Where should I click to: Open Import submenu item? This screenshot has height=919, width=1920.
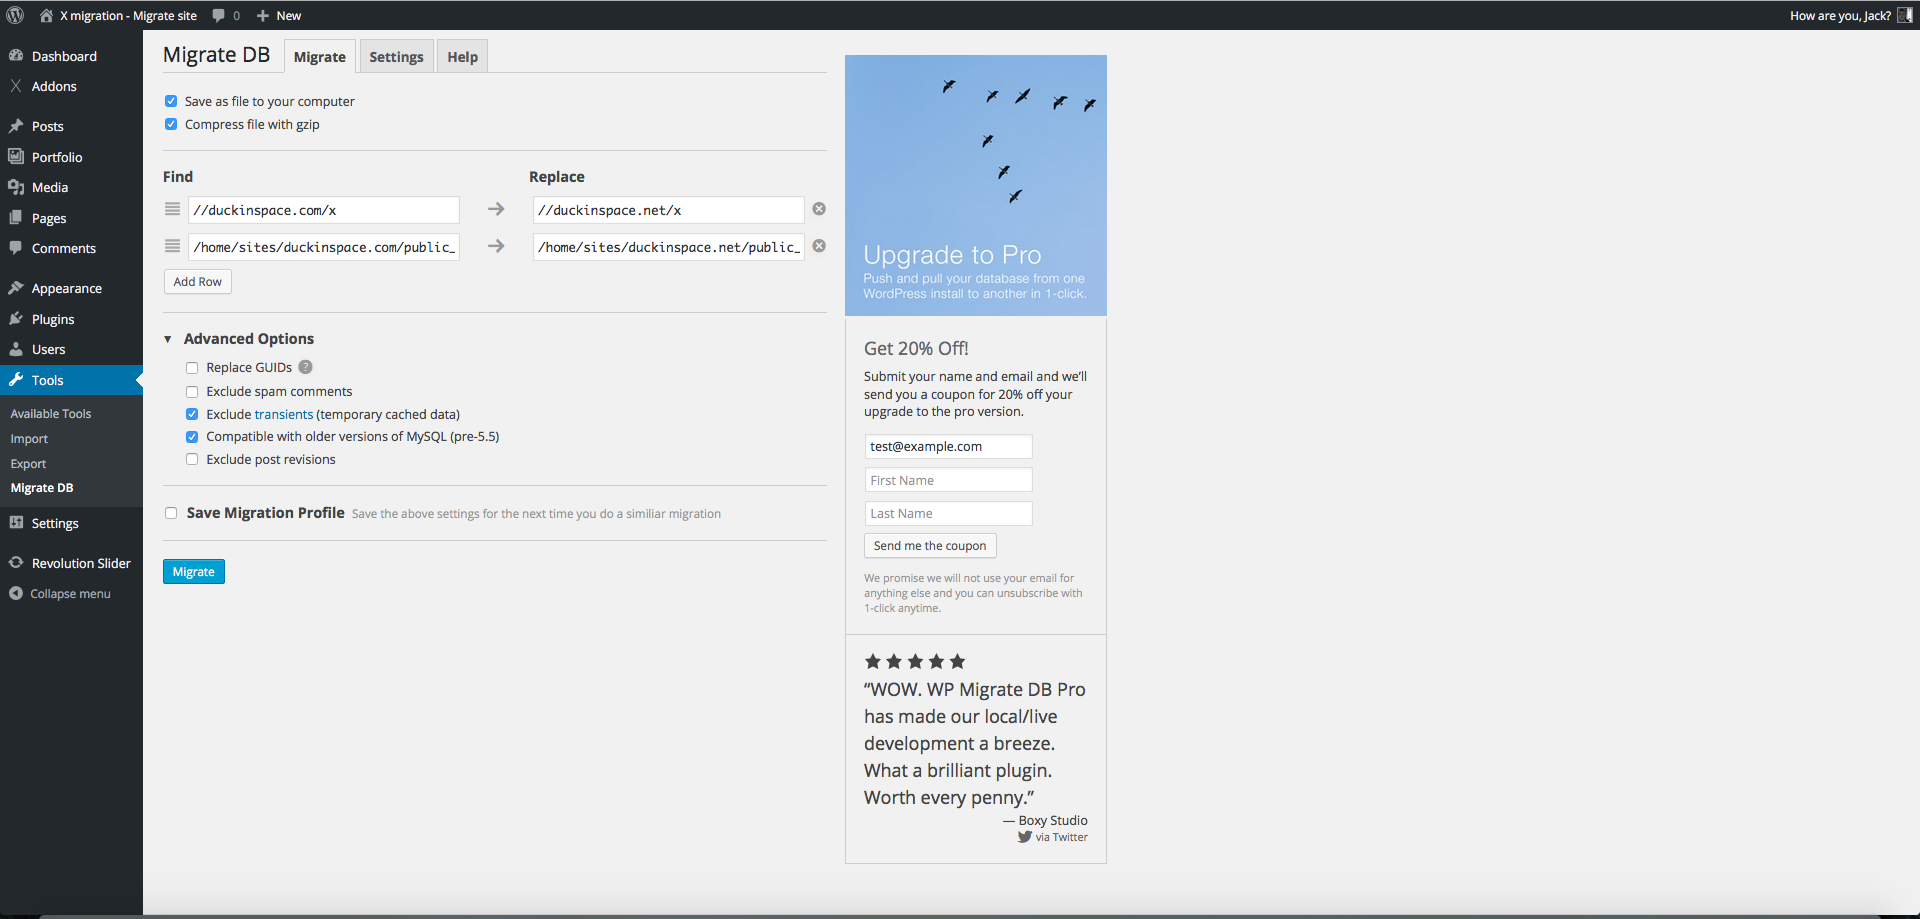coord(29,438)
